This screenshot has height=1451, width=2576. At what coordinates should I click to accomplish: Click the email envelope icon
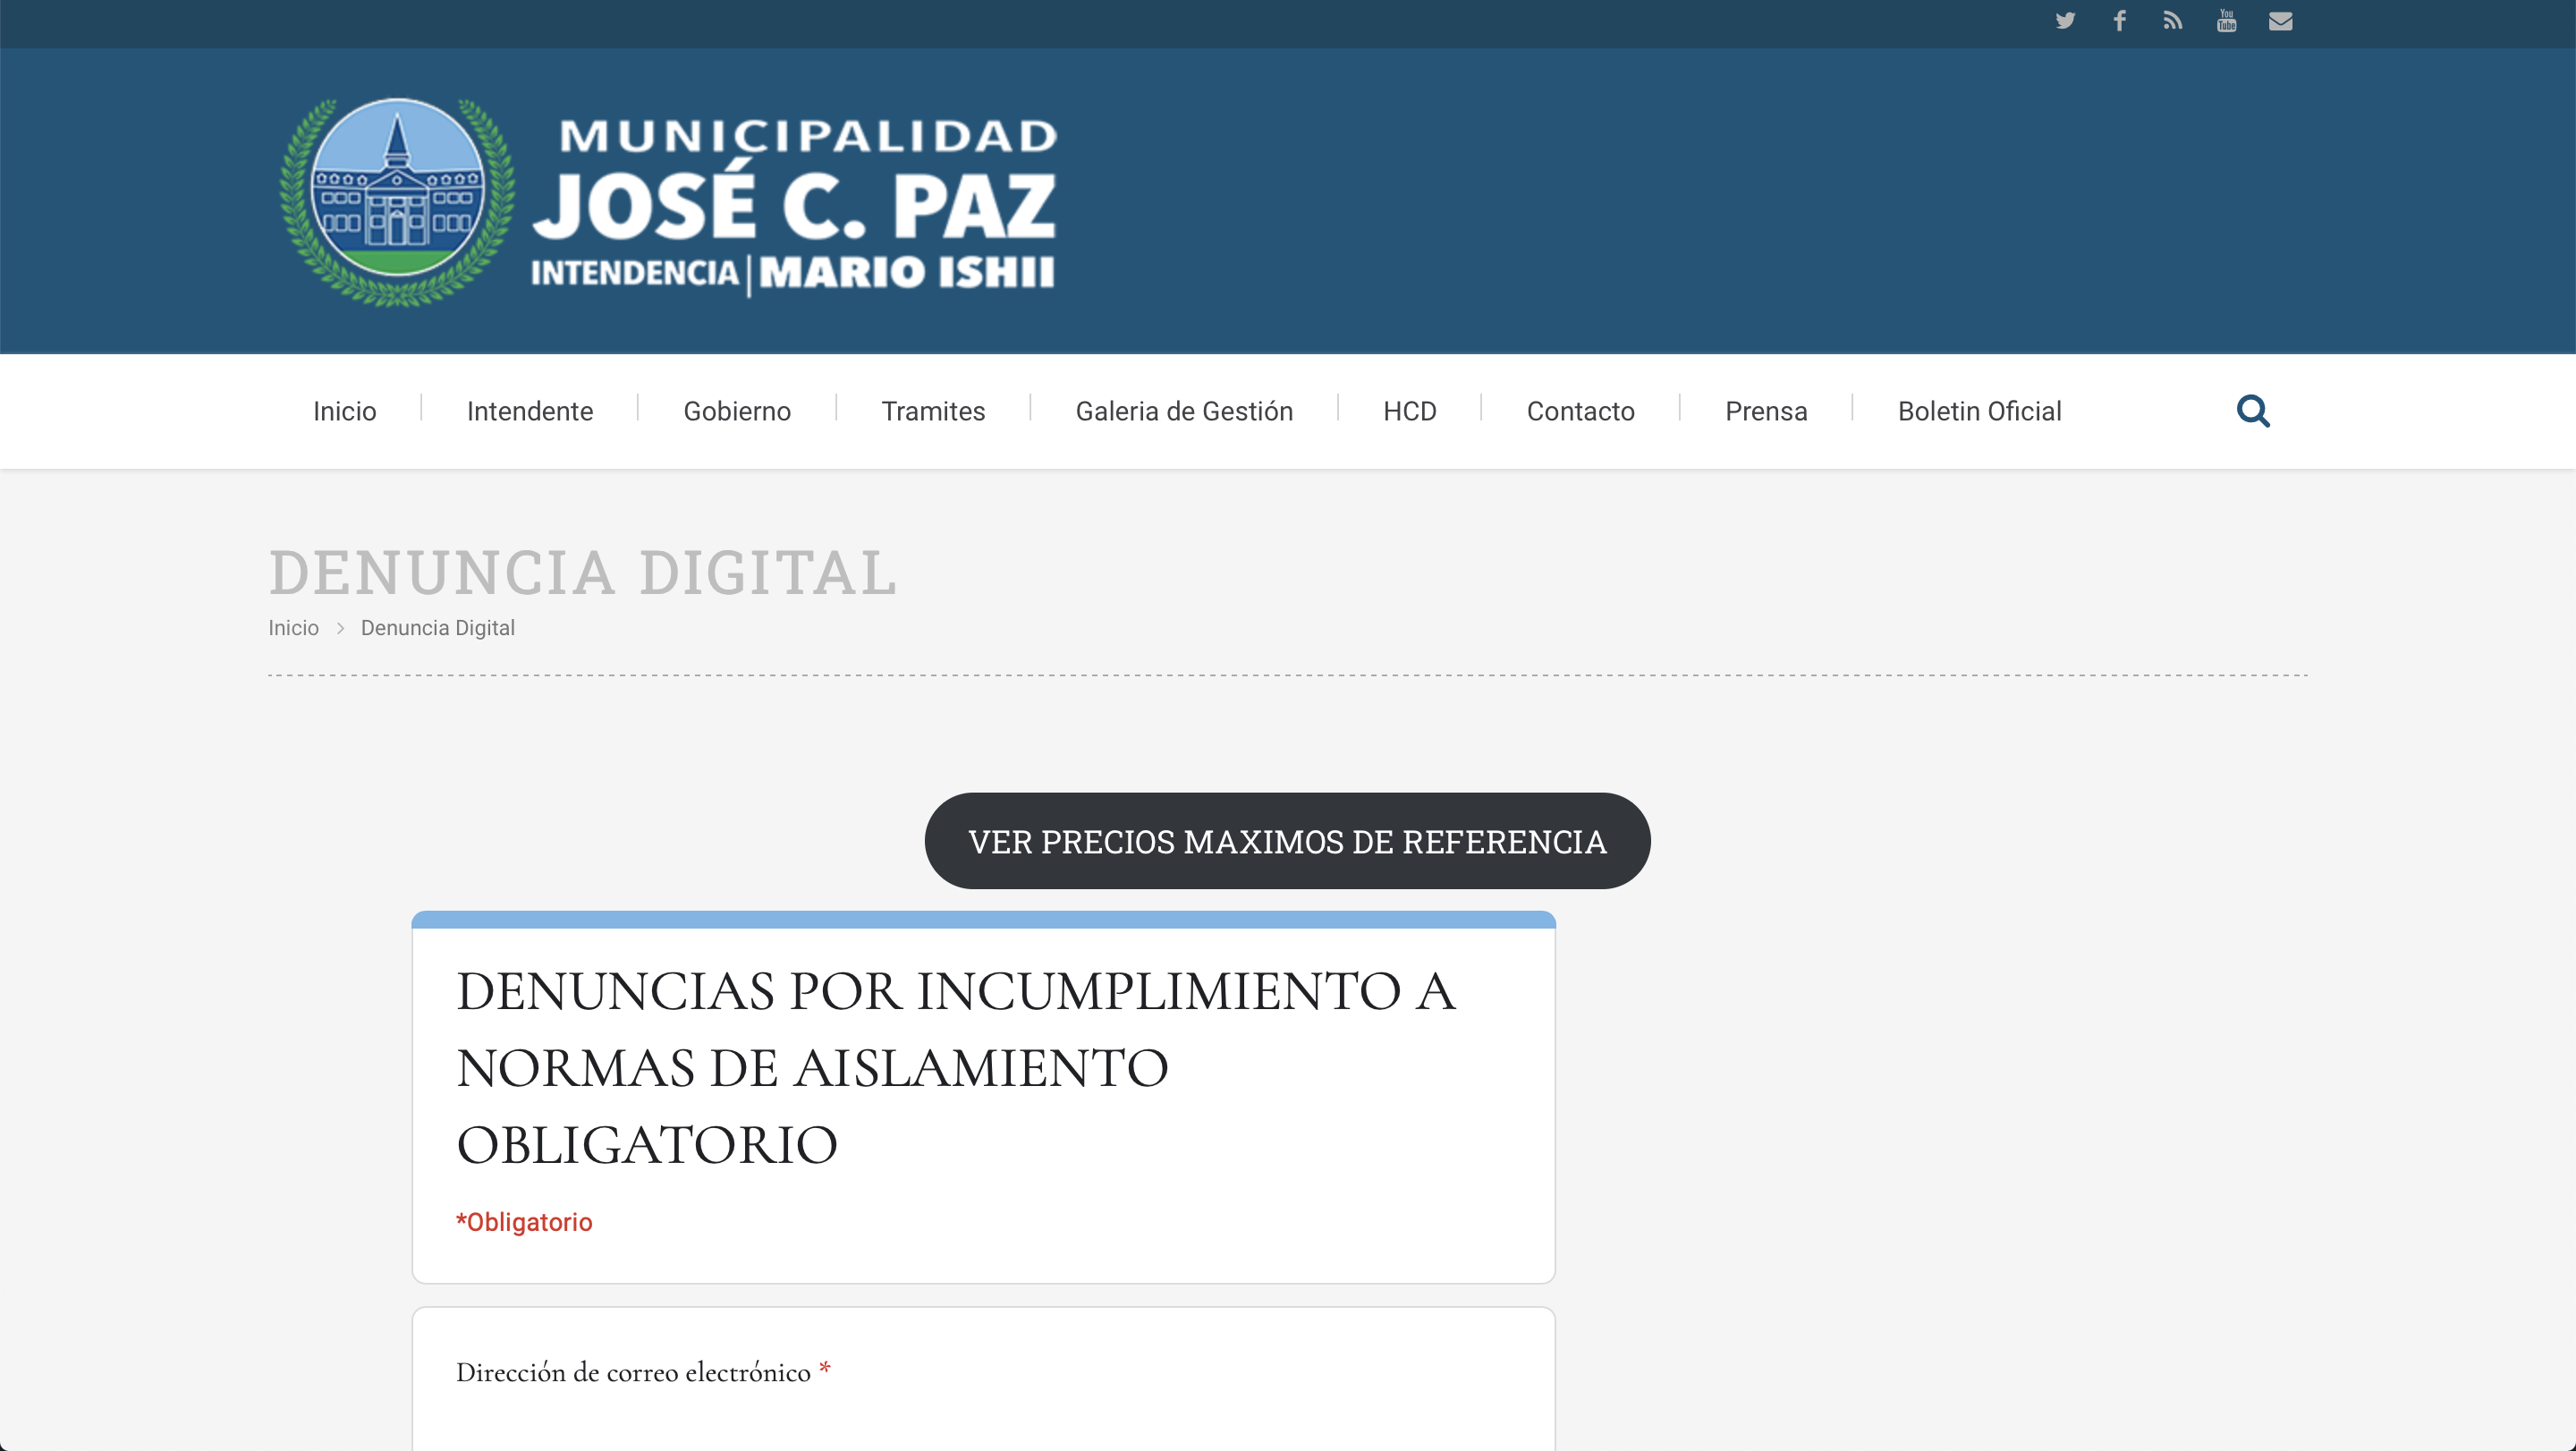[x=2281, y=21]
